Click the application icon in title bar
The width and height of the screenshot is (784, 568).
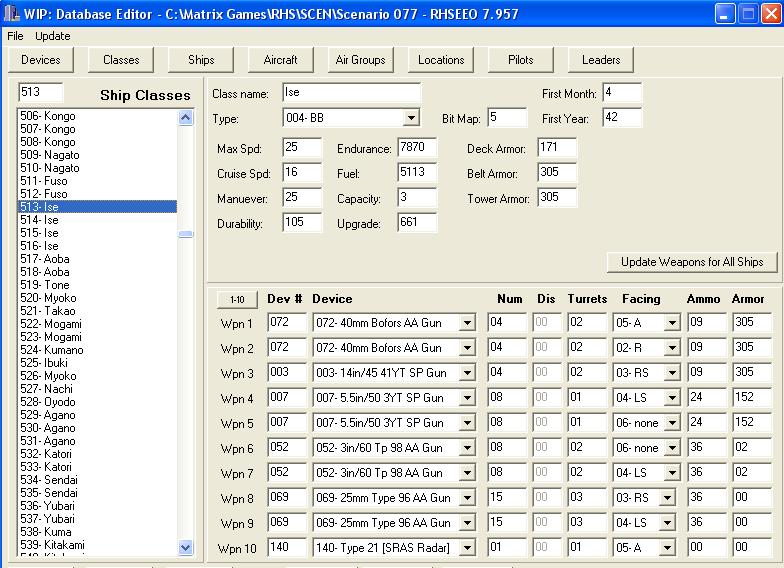pos(12,13)
